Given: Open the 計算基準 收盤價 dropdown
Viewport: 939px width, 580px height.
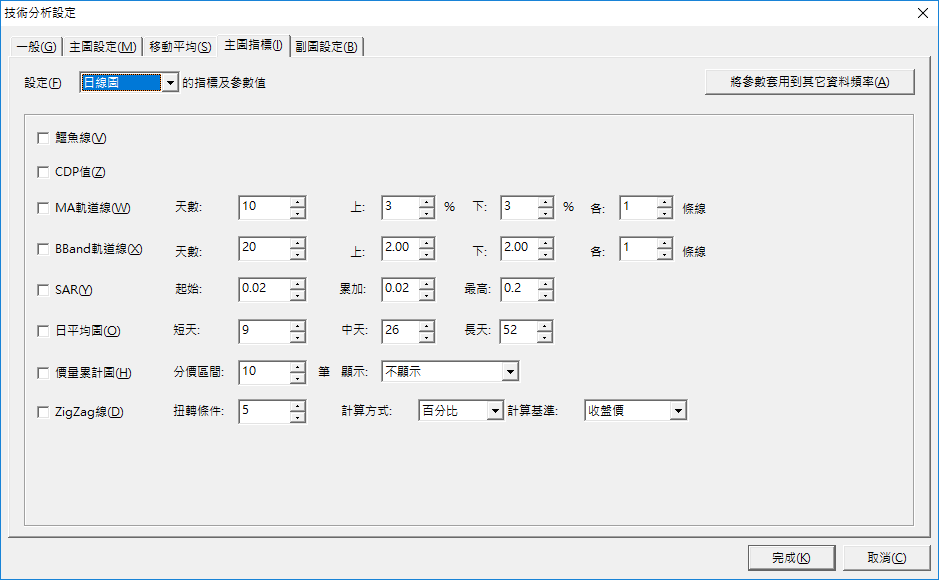Looking at the screenshot, I should pos(678,411).
